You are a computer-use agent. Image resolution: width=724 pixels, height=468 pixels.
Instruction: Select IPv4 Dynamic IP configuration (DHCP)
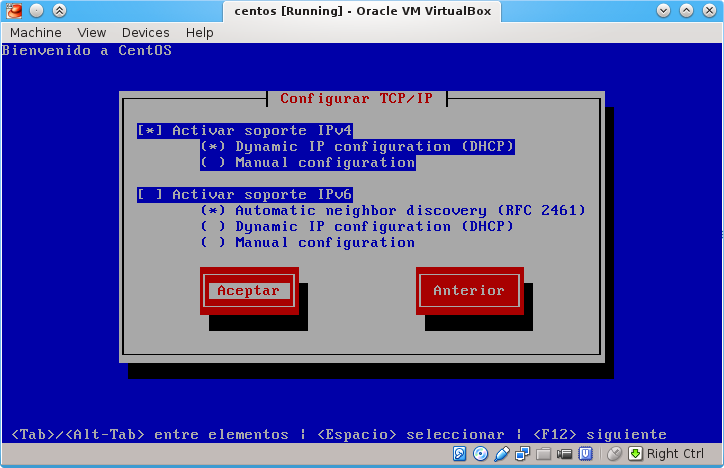357,147
